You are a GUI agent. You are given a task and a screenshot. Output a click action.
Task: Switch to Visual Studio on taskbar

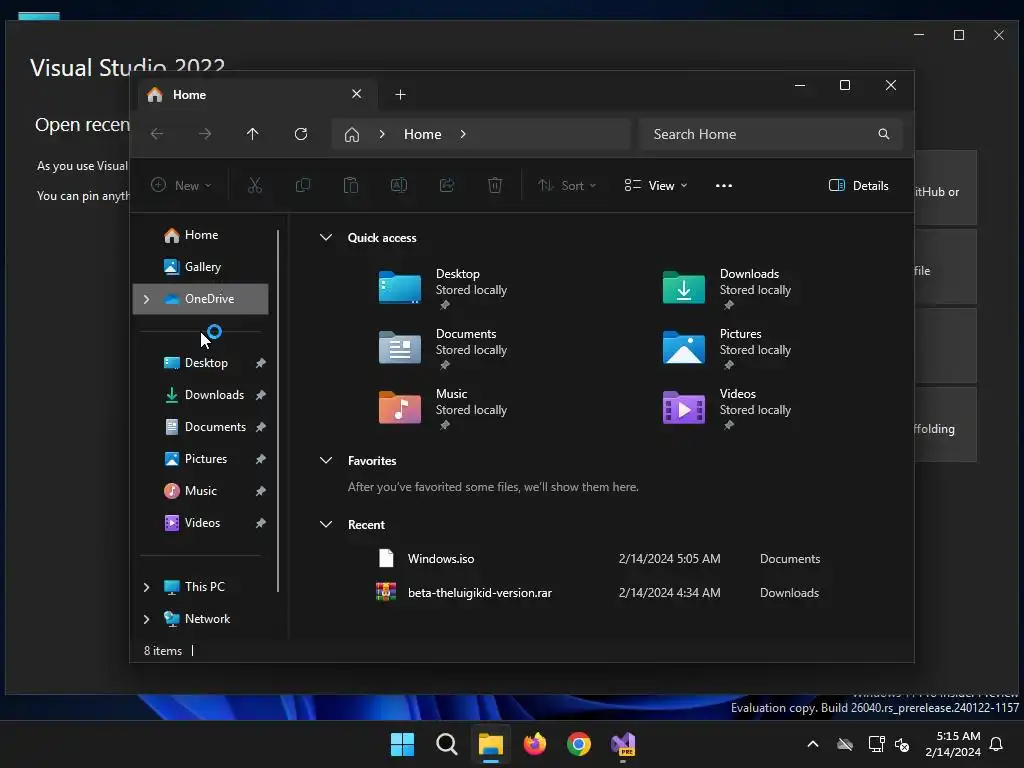[x=623, y=744]
